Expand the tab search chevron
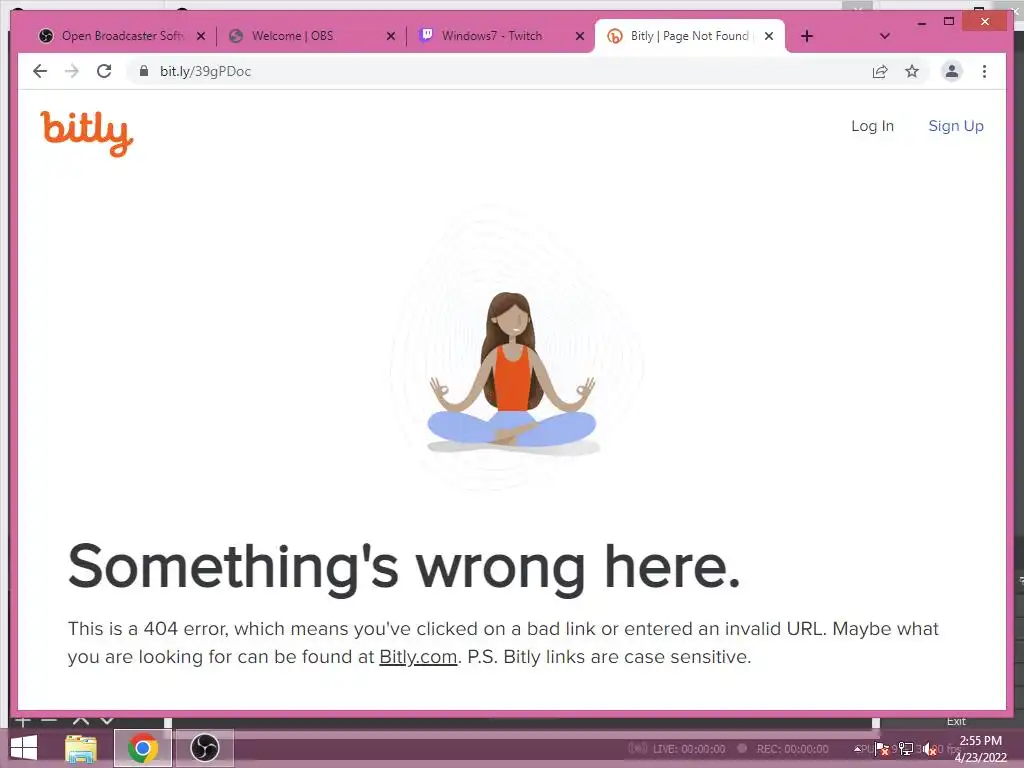The height and width of the screenshot is (768, 1024). point(885,36)
